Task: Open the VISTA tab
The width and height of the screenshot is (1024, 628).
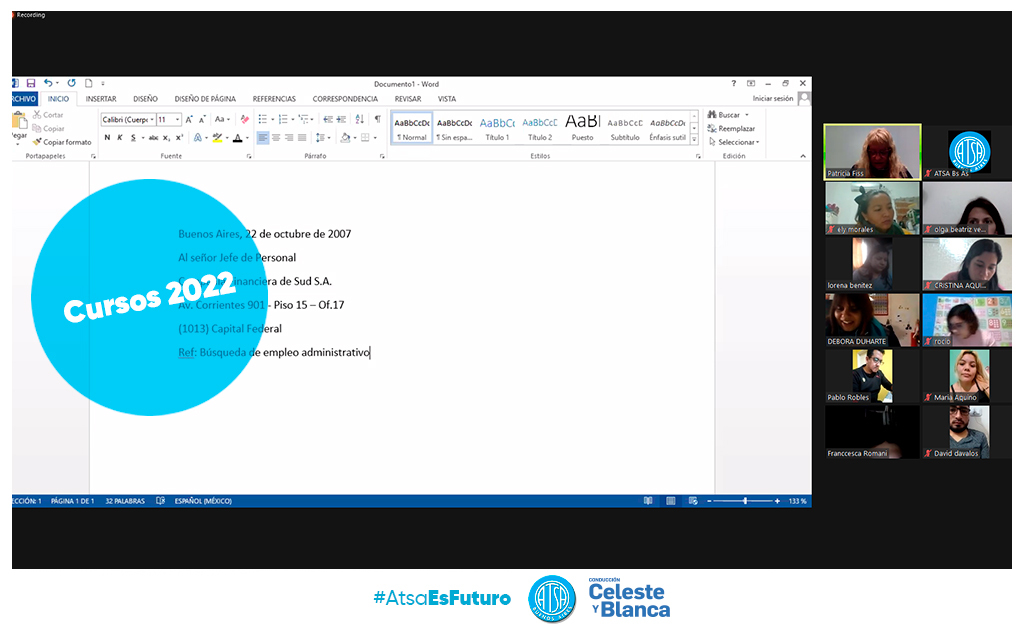Action: [447, 99]
